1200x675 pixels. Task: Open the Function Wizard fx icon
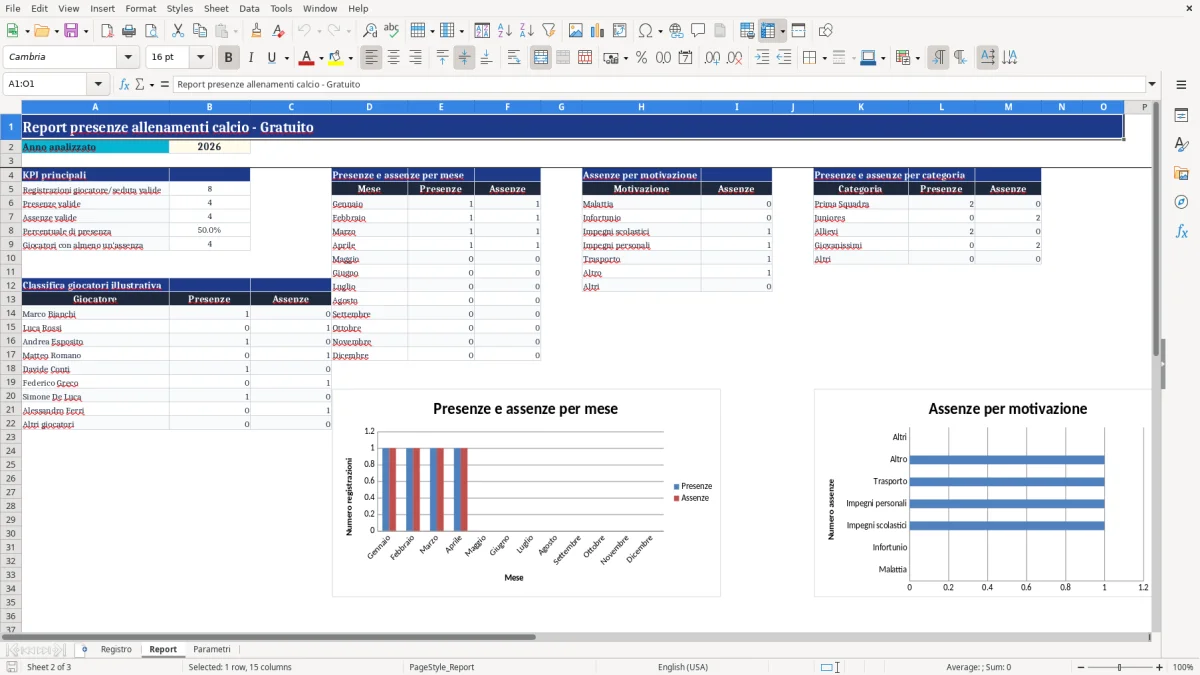pyautogui.click(x=124, y=84)
